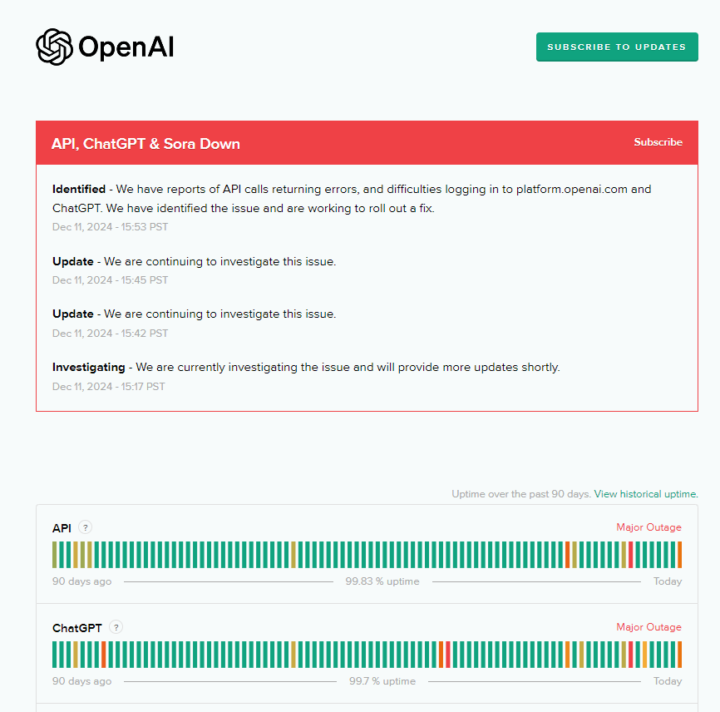Click the ChatGPT help question mark icon
The height and width of the screenshot is (712, 720).
pos(116,628)
